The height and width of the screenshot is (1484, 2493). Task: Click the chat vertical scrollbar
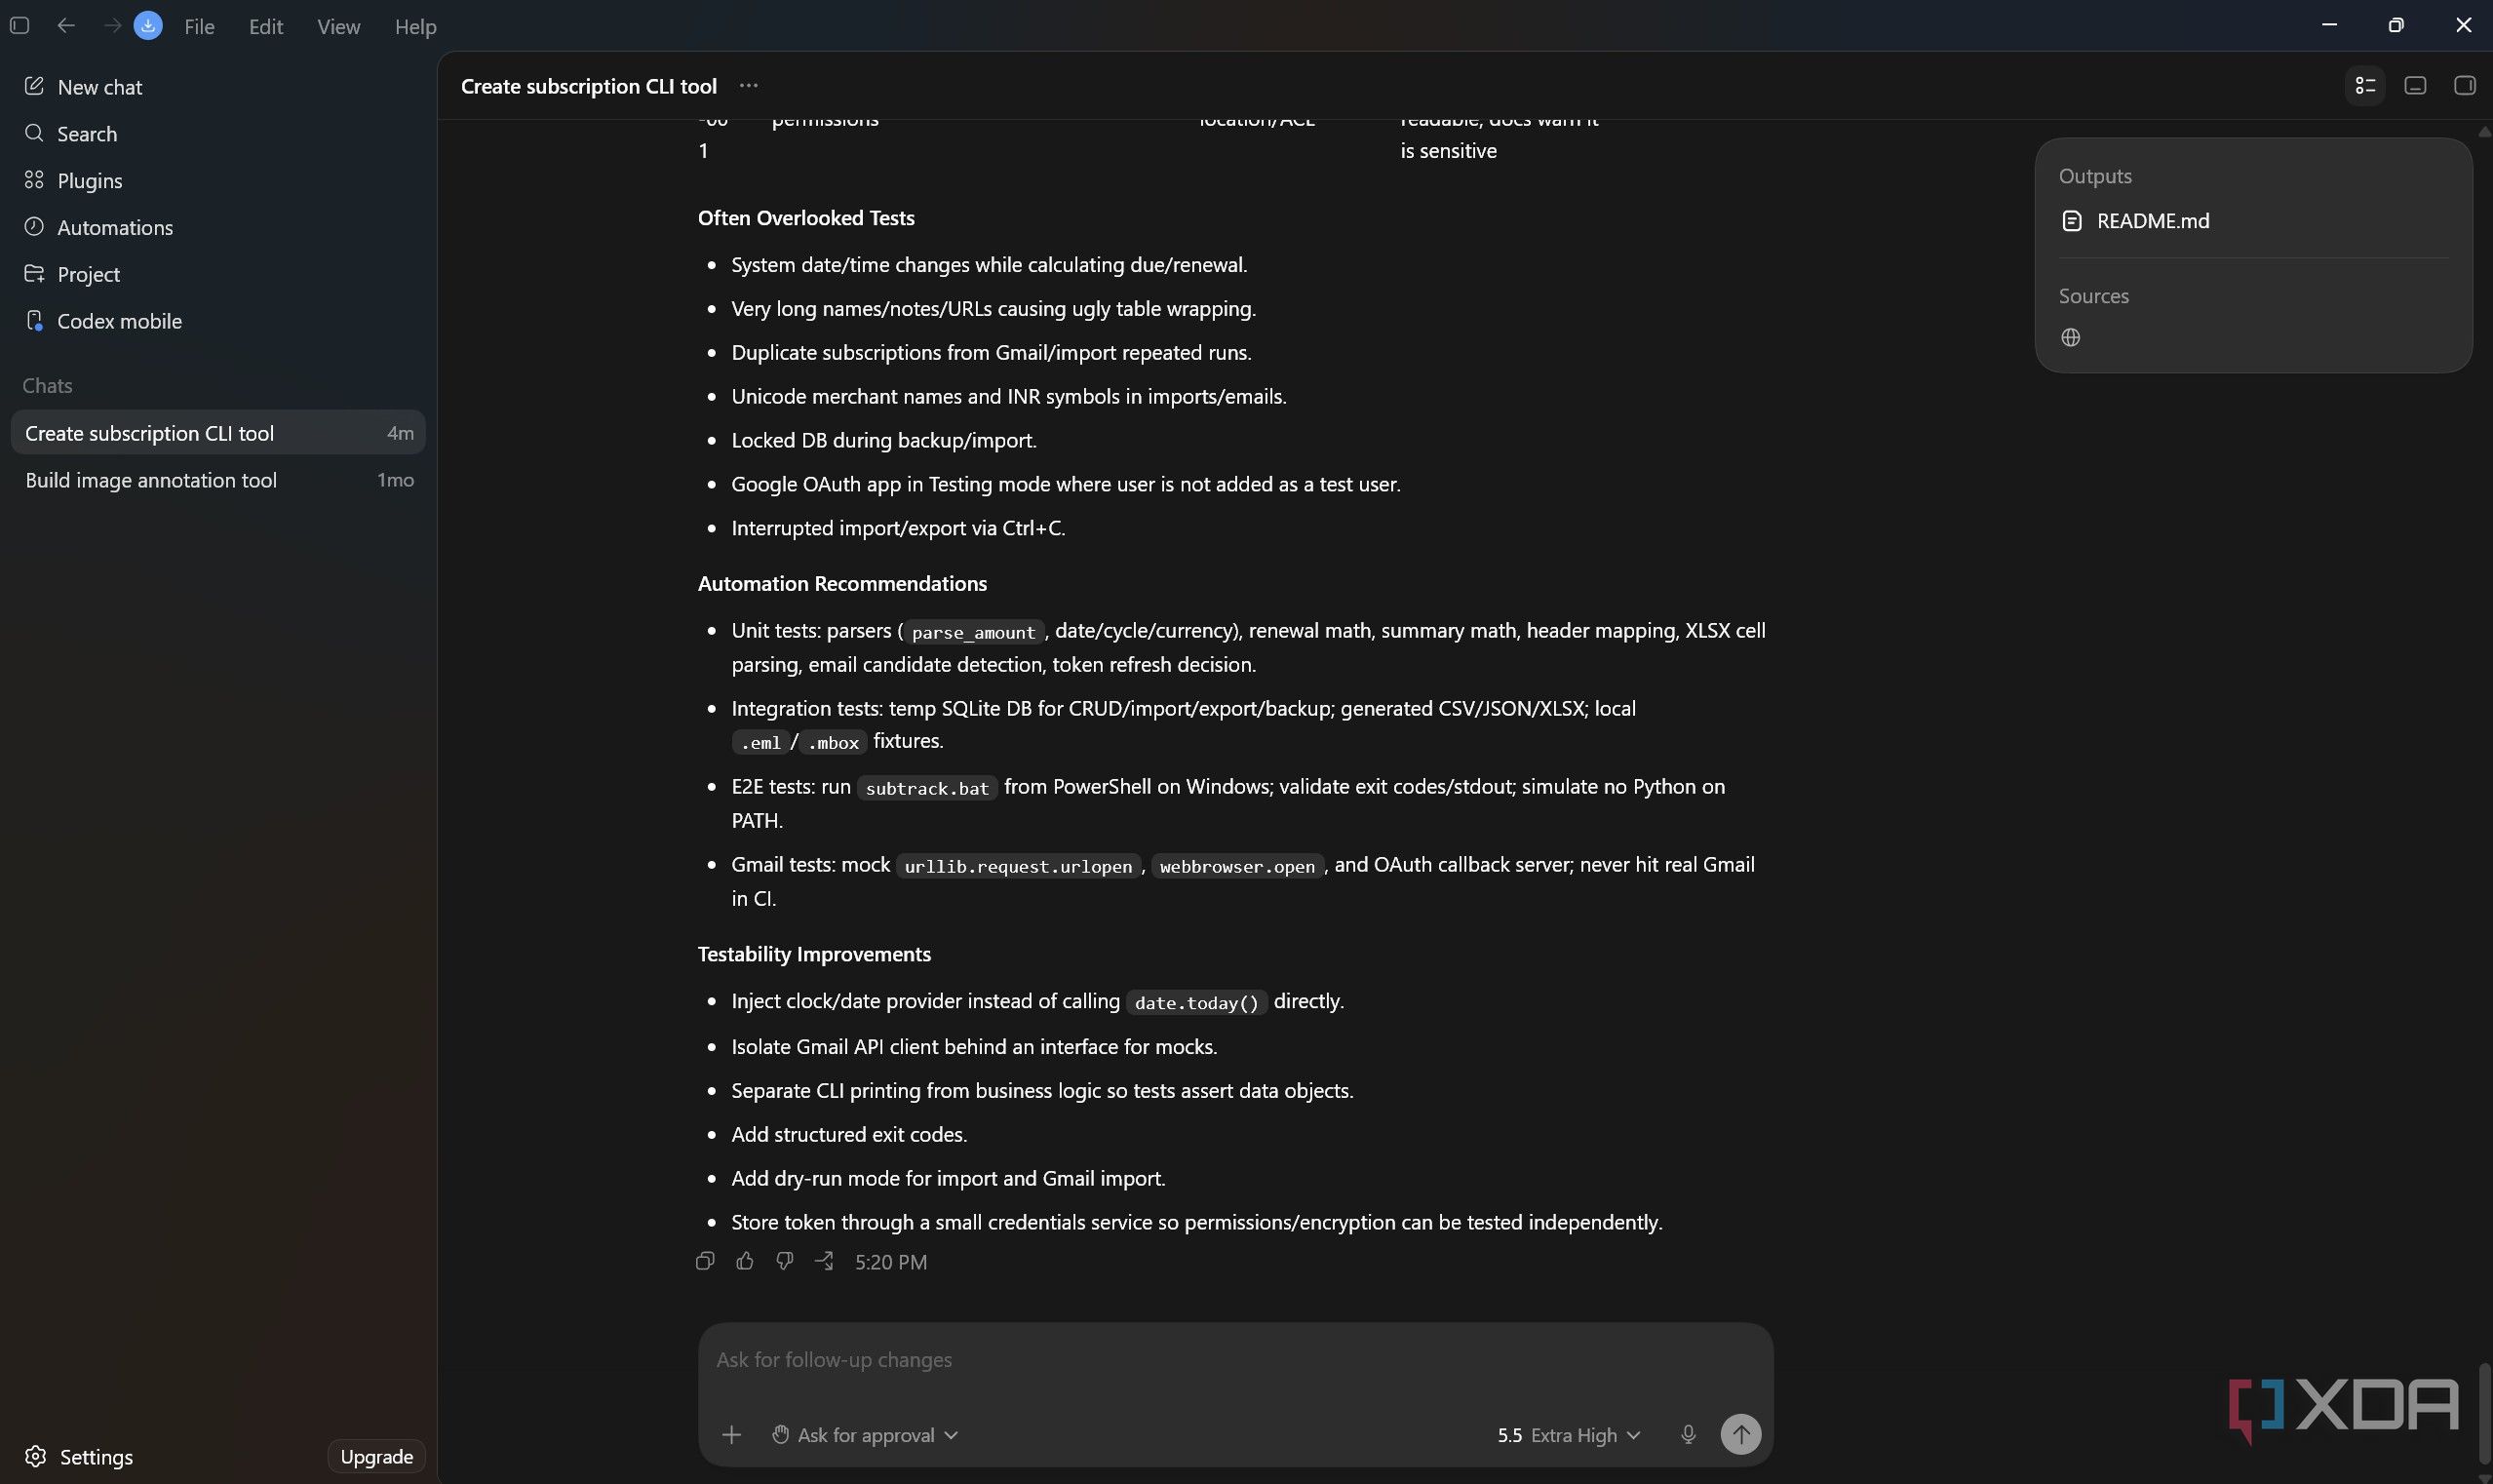pos(2484,1412)
